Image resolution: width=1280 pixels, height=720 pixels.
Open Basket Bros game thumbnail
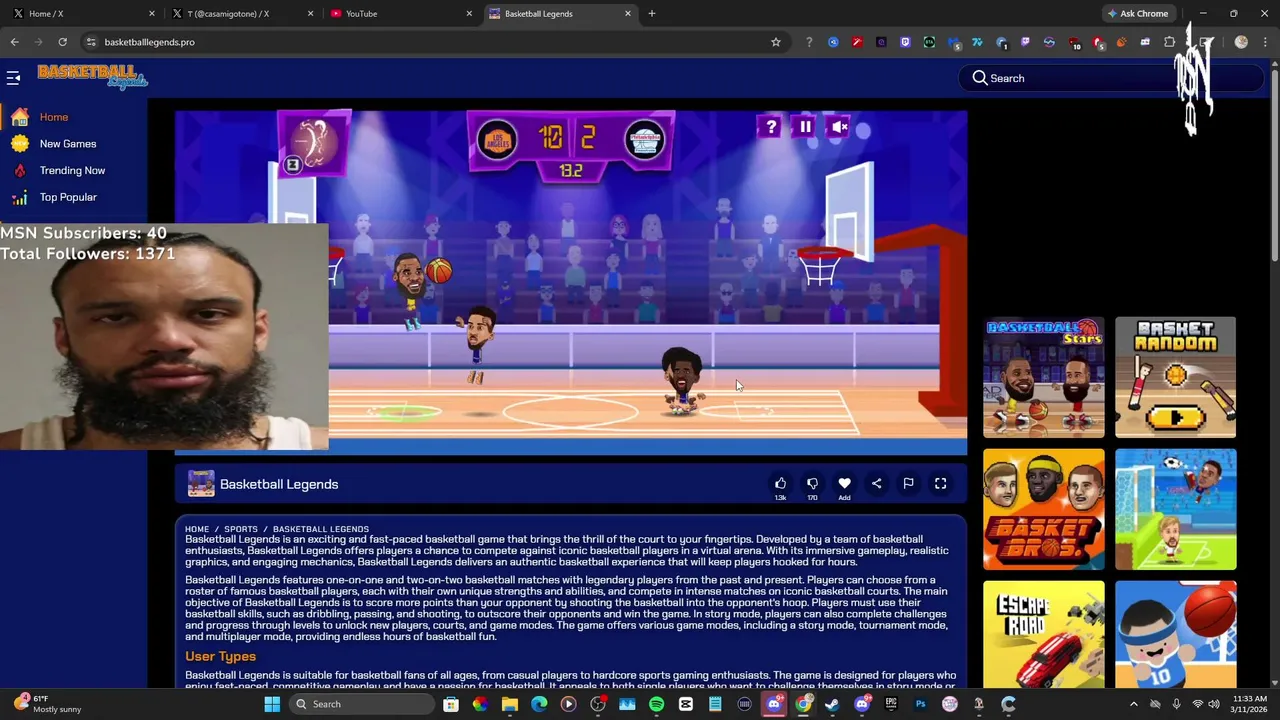[1043, 510]
